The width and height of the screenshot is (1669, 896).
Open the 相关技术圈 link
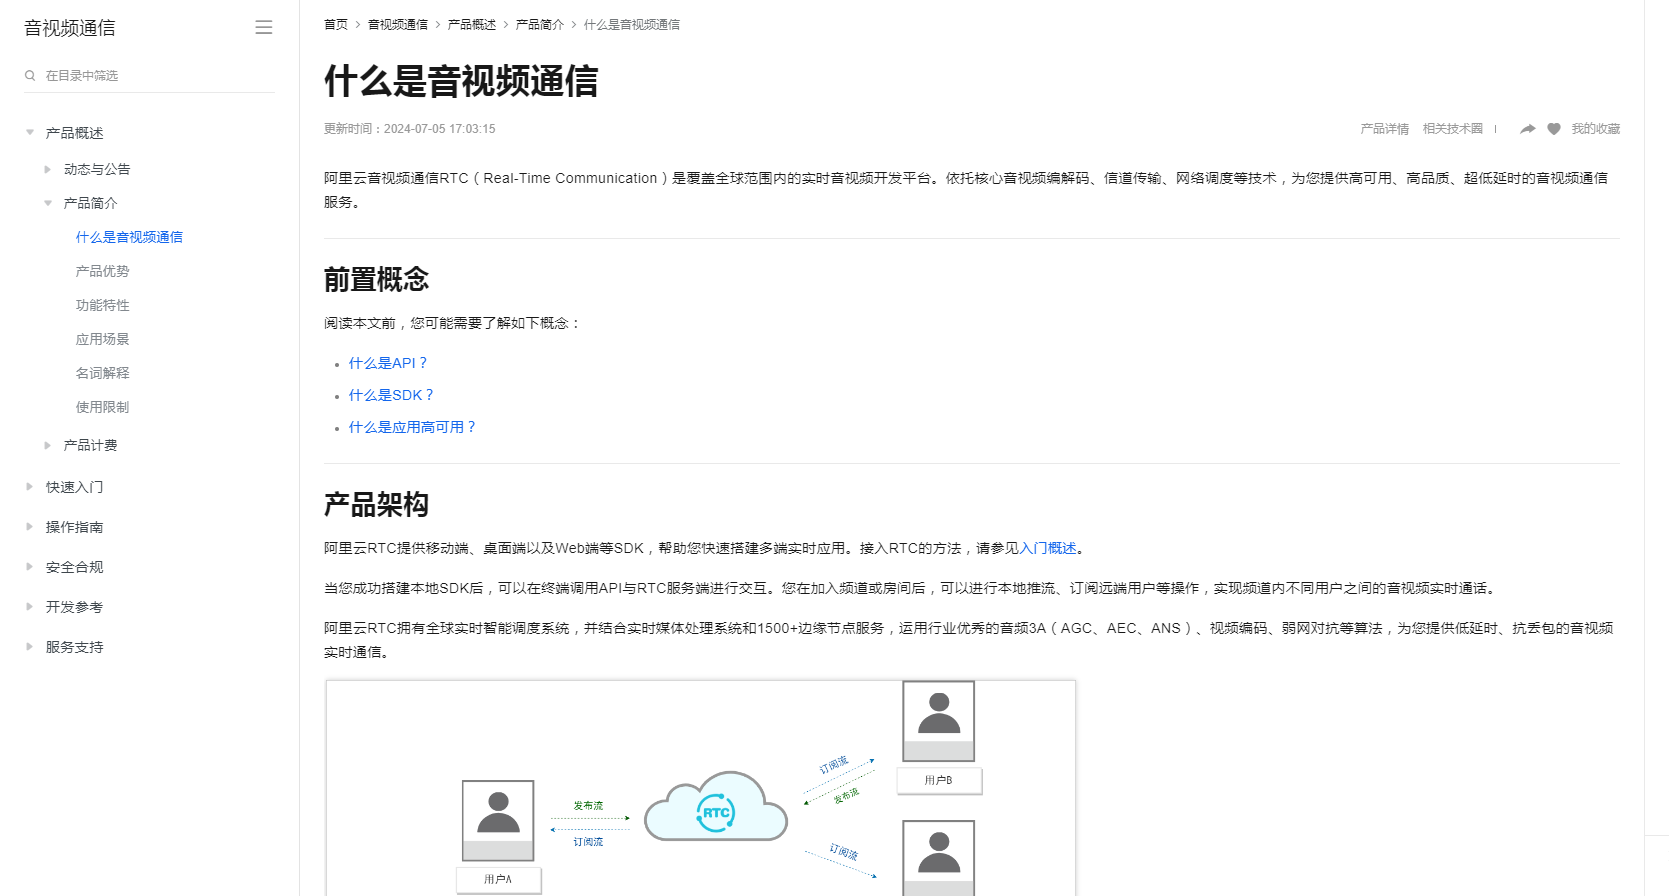point(1453,129)
